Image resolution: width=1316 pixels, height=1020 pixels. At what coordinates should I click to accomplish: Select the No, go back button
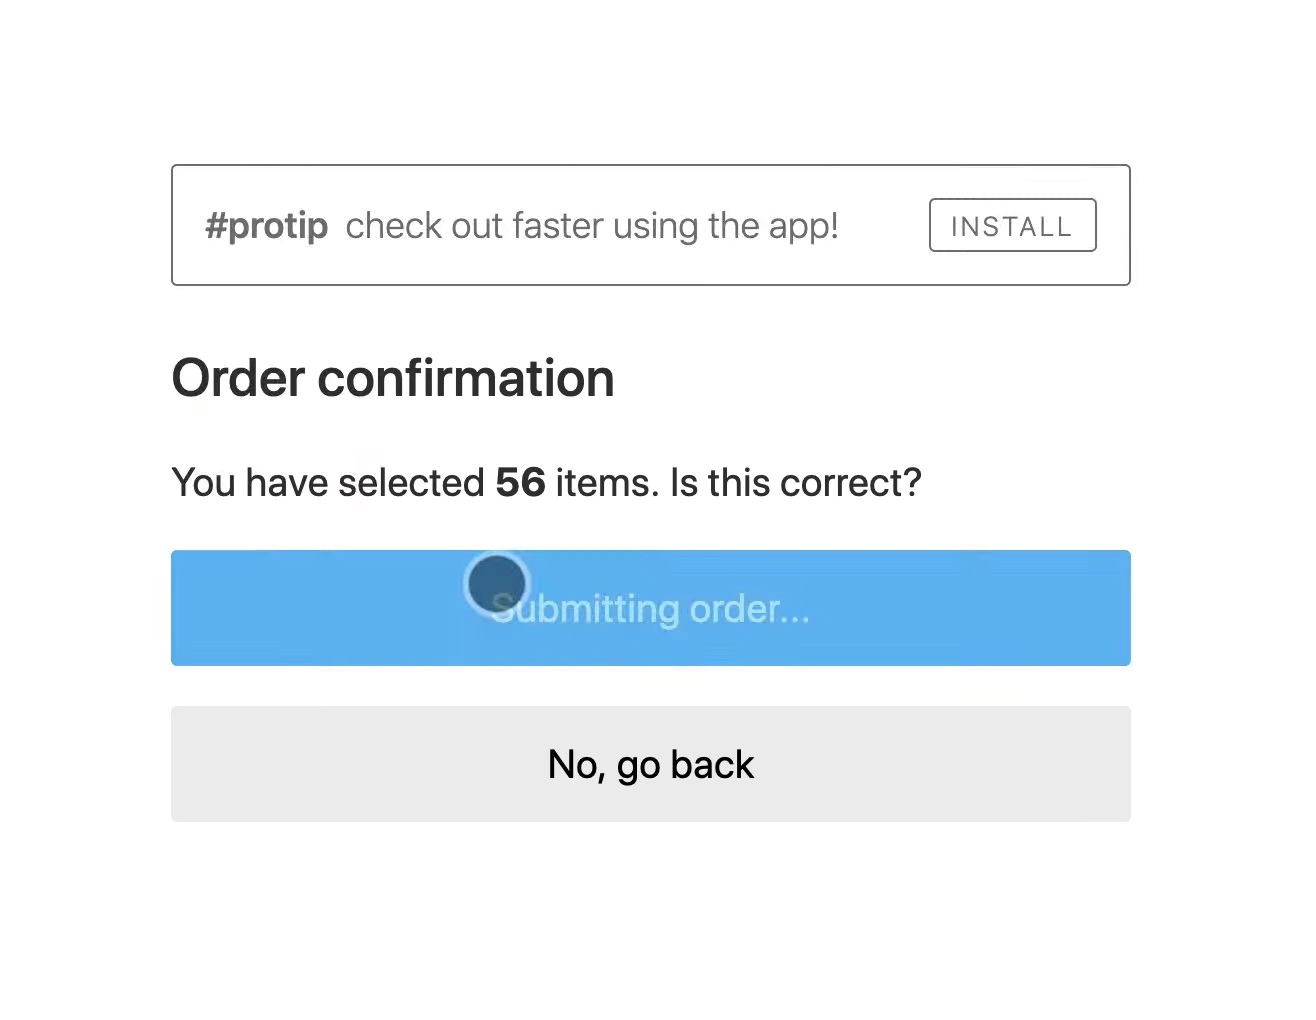click(650, 764)
